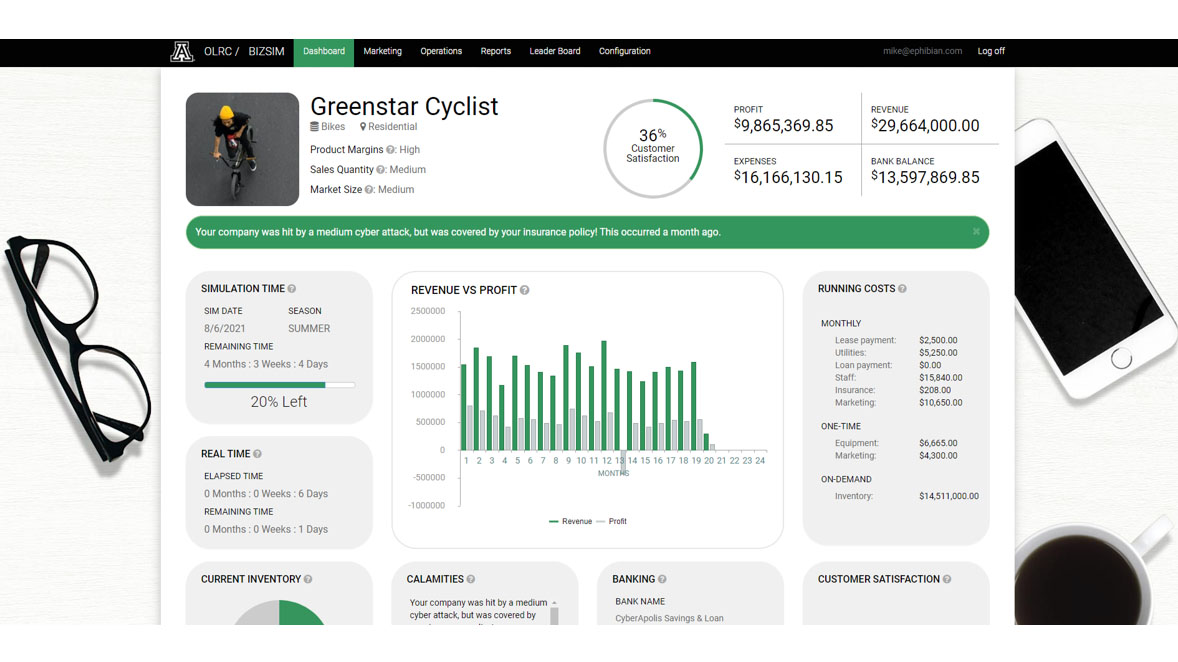Click the CyberApolis Savings & Loan bank name
This screenshot has height=662, width=1178.
click(x=669, y=618)
